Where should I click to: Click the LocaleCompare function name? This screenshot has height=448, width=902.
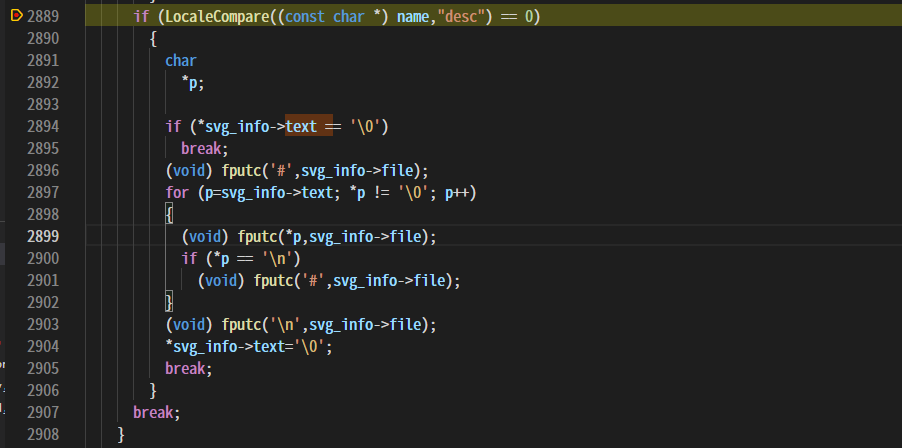[x=209, y=17]
